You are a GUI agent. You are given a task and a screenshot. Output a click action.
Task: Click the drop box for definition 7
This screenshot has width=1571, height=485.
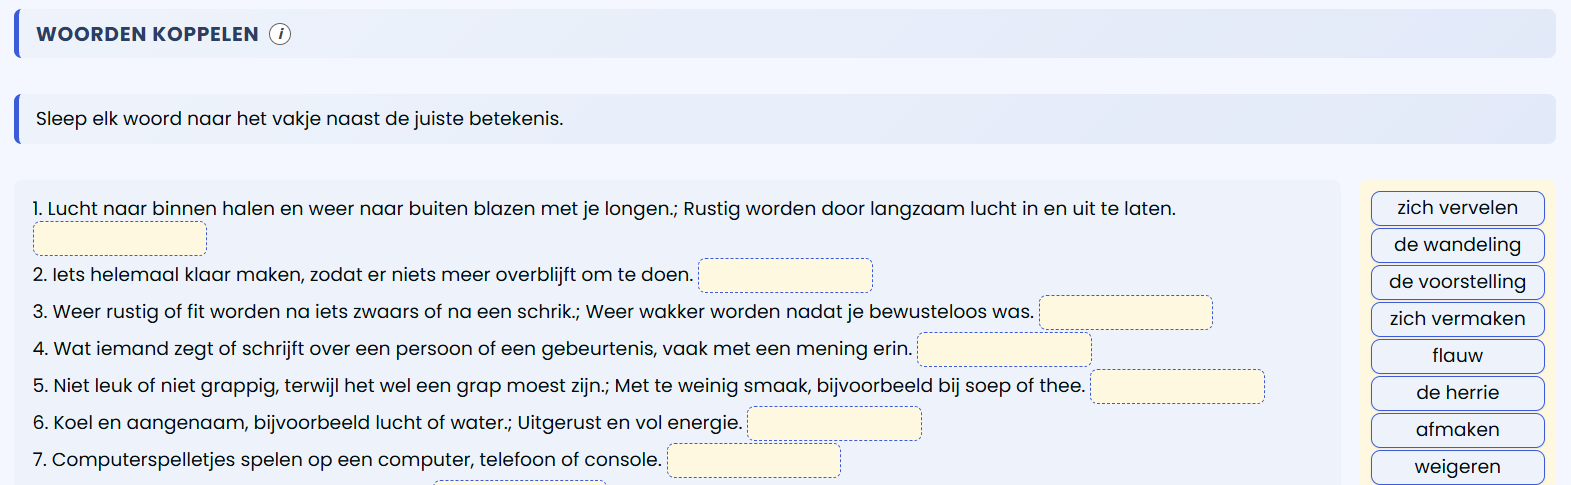(754, 460)
